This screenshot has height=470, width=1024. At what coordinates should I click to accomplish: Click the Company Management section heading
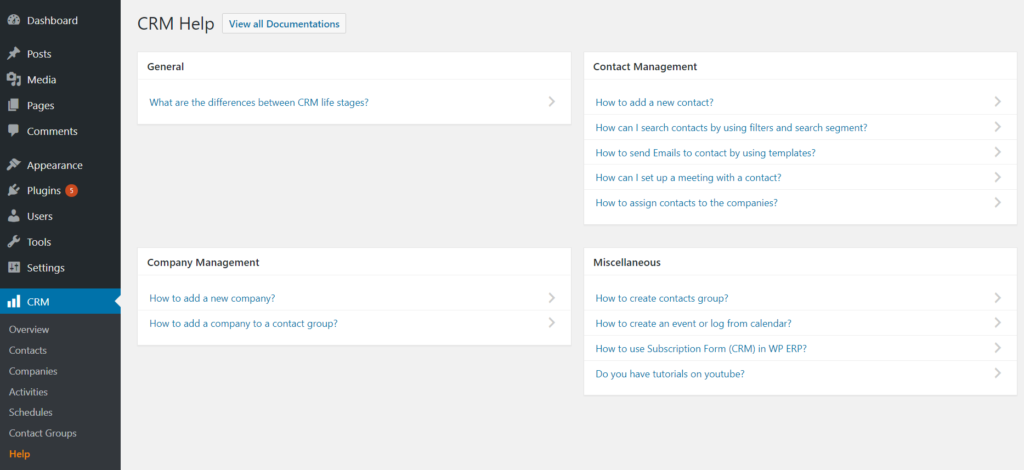point(203,262)
